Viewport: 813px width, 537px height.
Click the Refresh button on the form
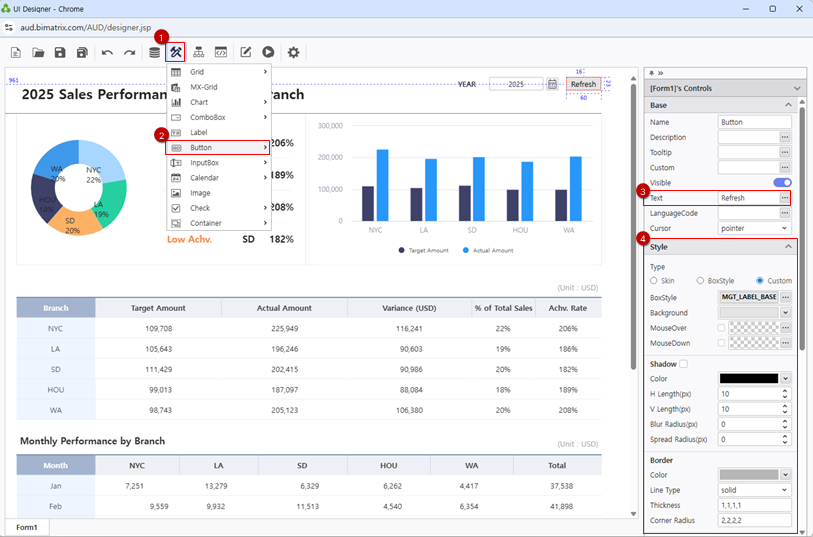point(583,84)
